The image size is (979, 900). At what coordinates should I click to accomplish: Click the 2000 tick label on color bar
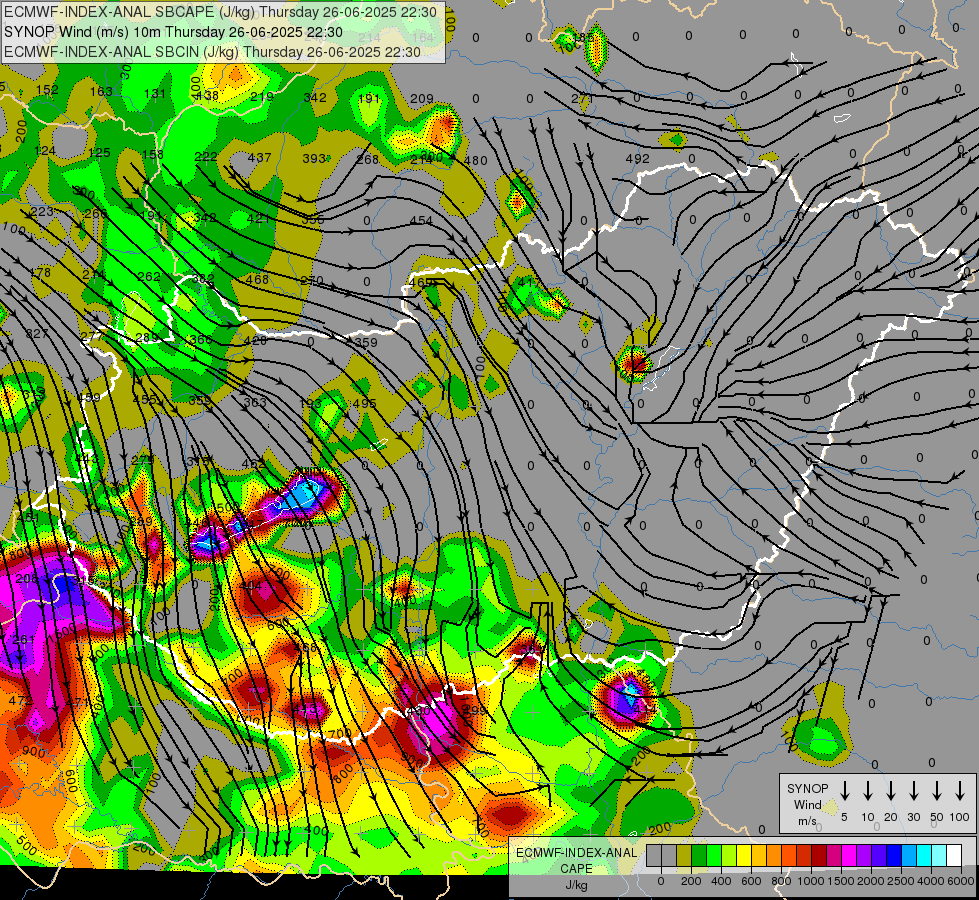click(871, 881)
